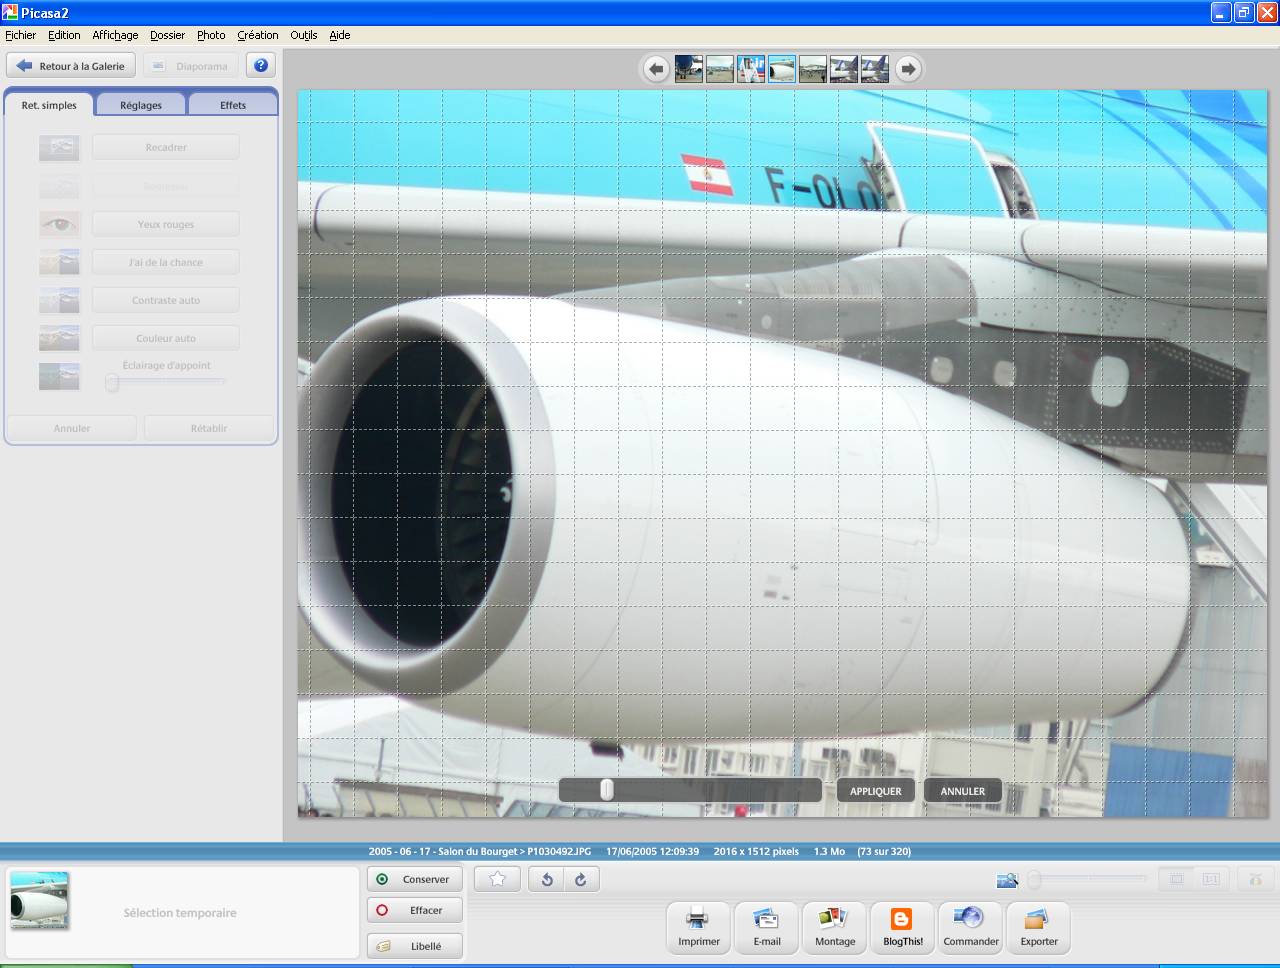Start the Diaporama slideshow
Viewport: 1280px width, 968px height.
point(190,66)
